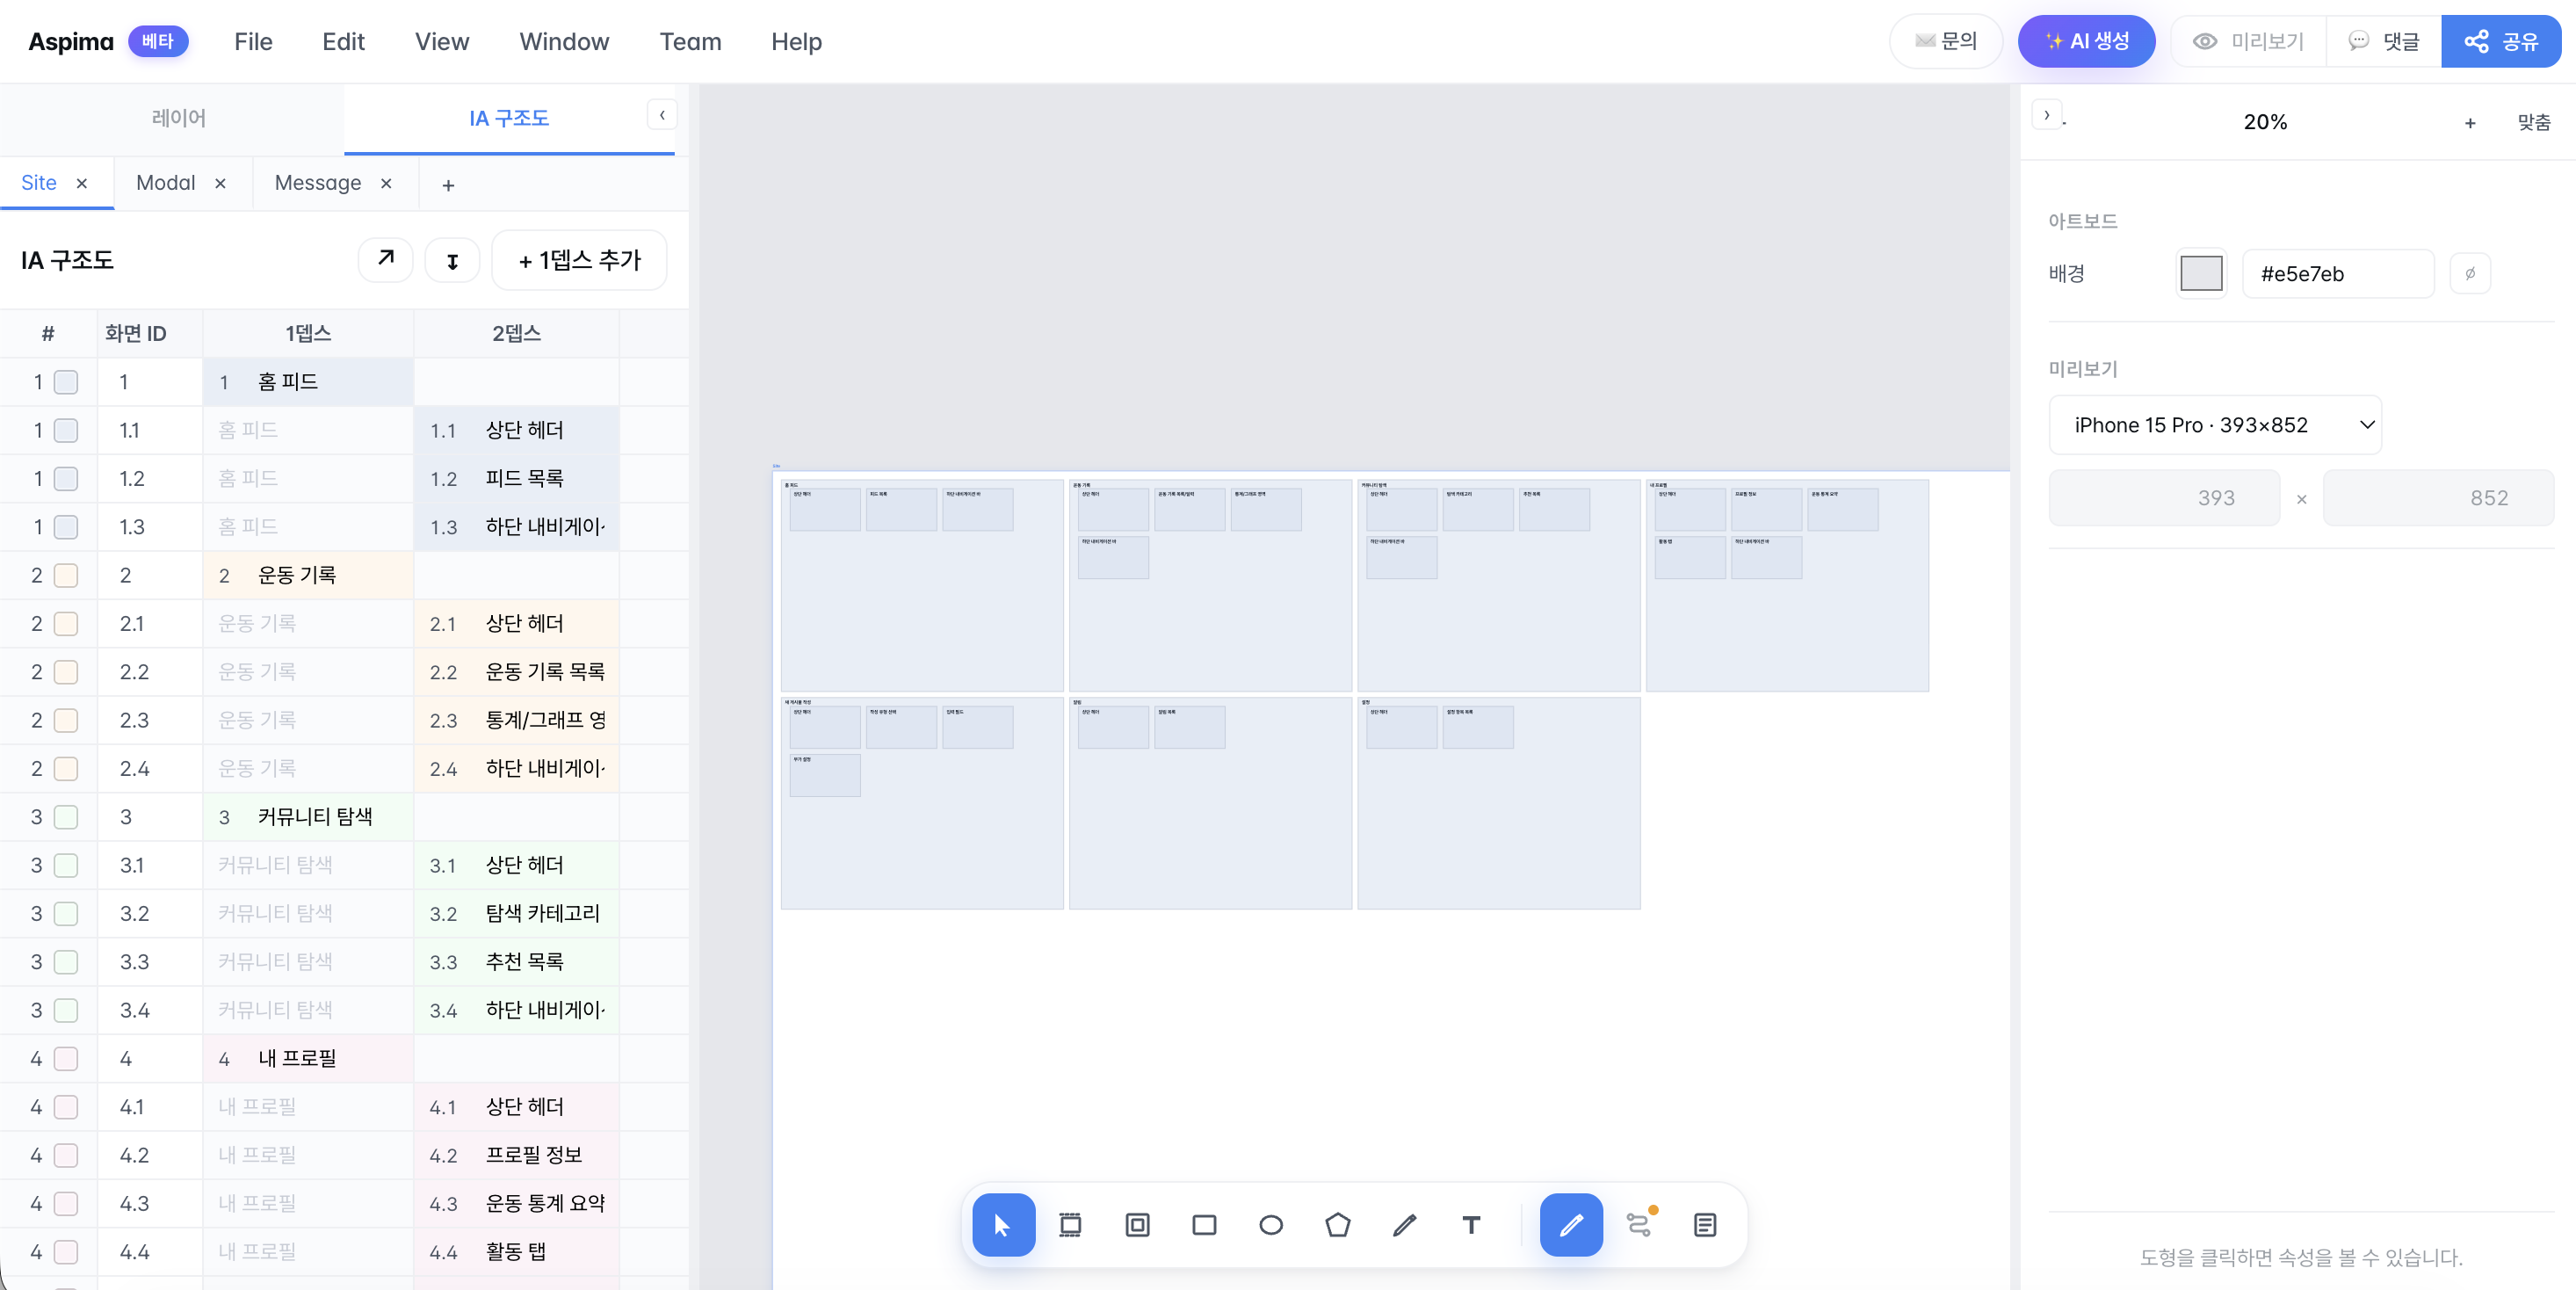
Task: Tick checkbox for 커뮤니티 탐색 row 3
Action: pyautogui.click(x=66, y=817)
